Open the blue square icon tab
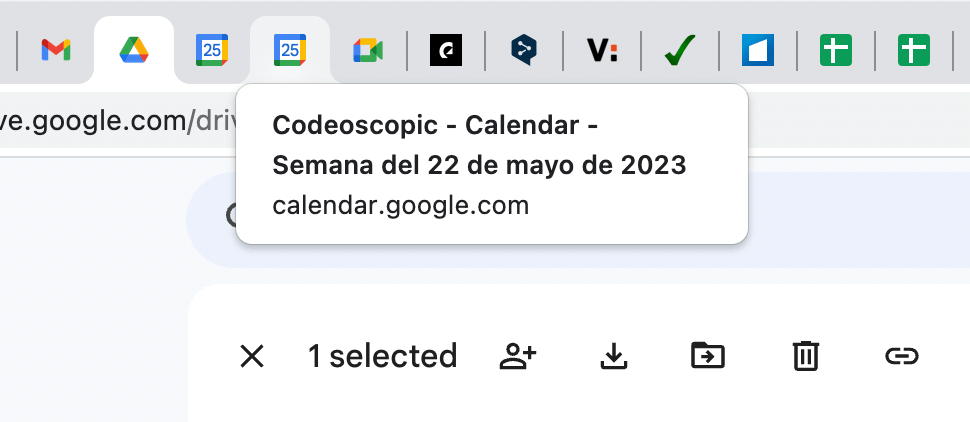 point(758,49)
